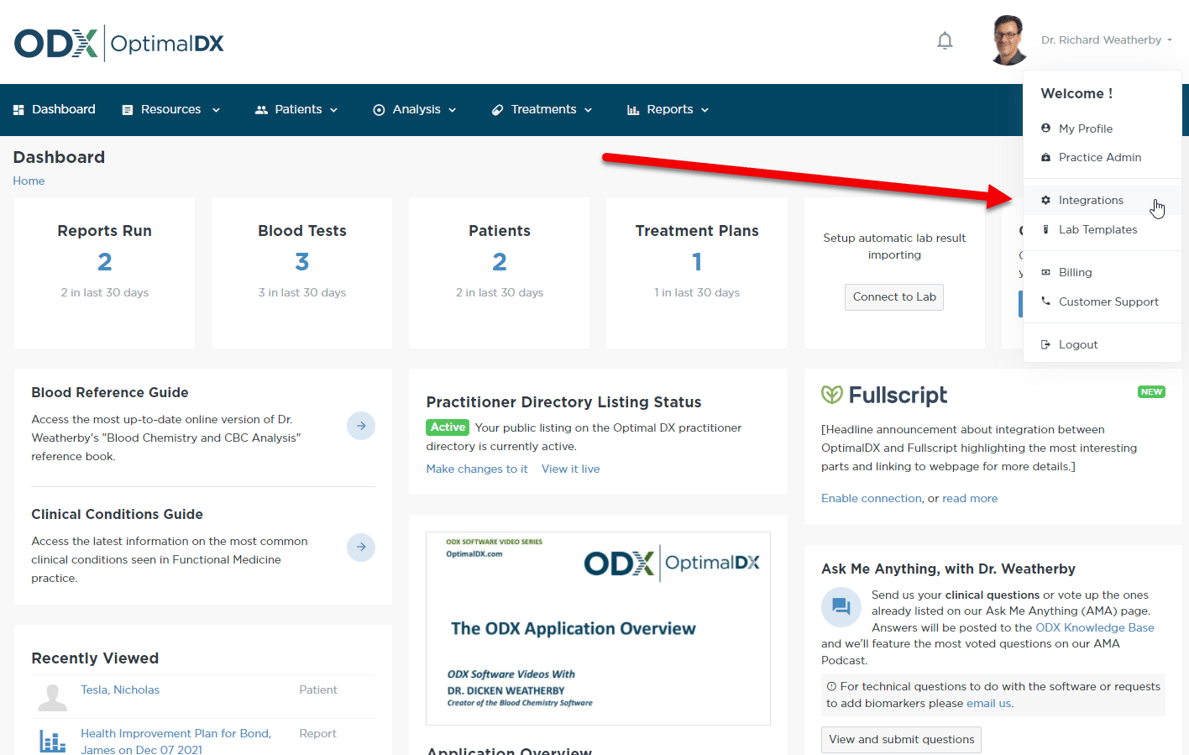
Task: Click the Blood Tests count 3
Action: click(302, 262)
